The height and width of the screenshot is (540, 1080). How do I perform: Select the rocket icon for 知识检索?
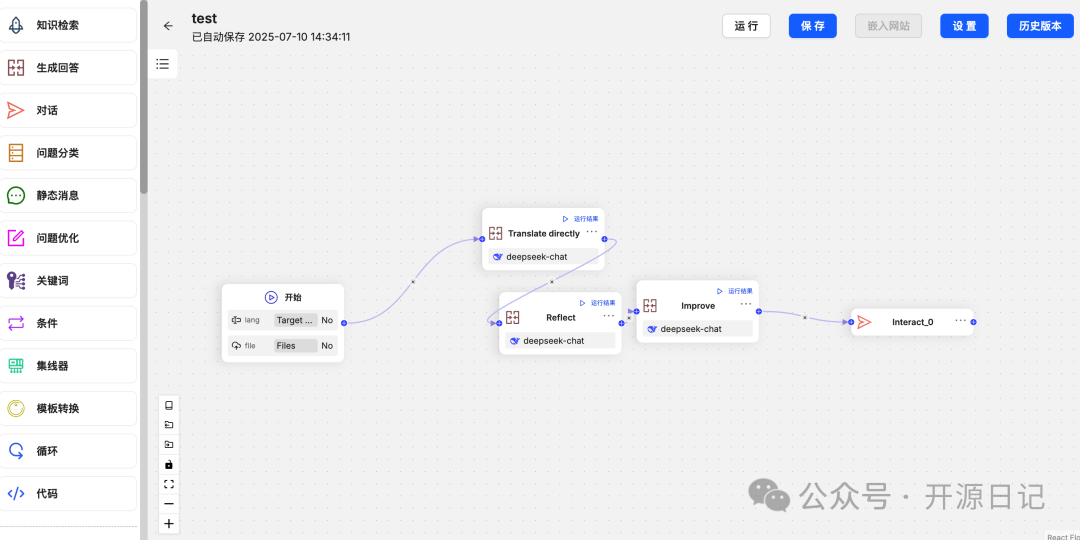[x=16, y=25]
